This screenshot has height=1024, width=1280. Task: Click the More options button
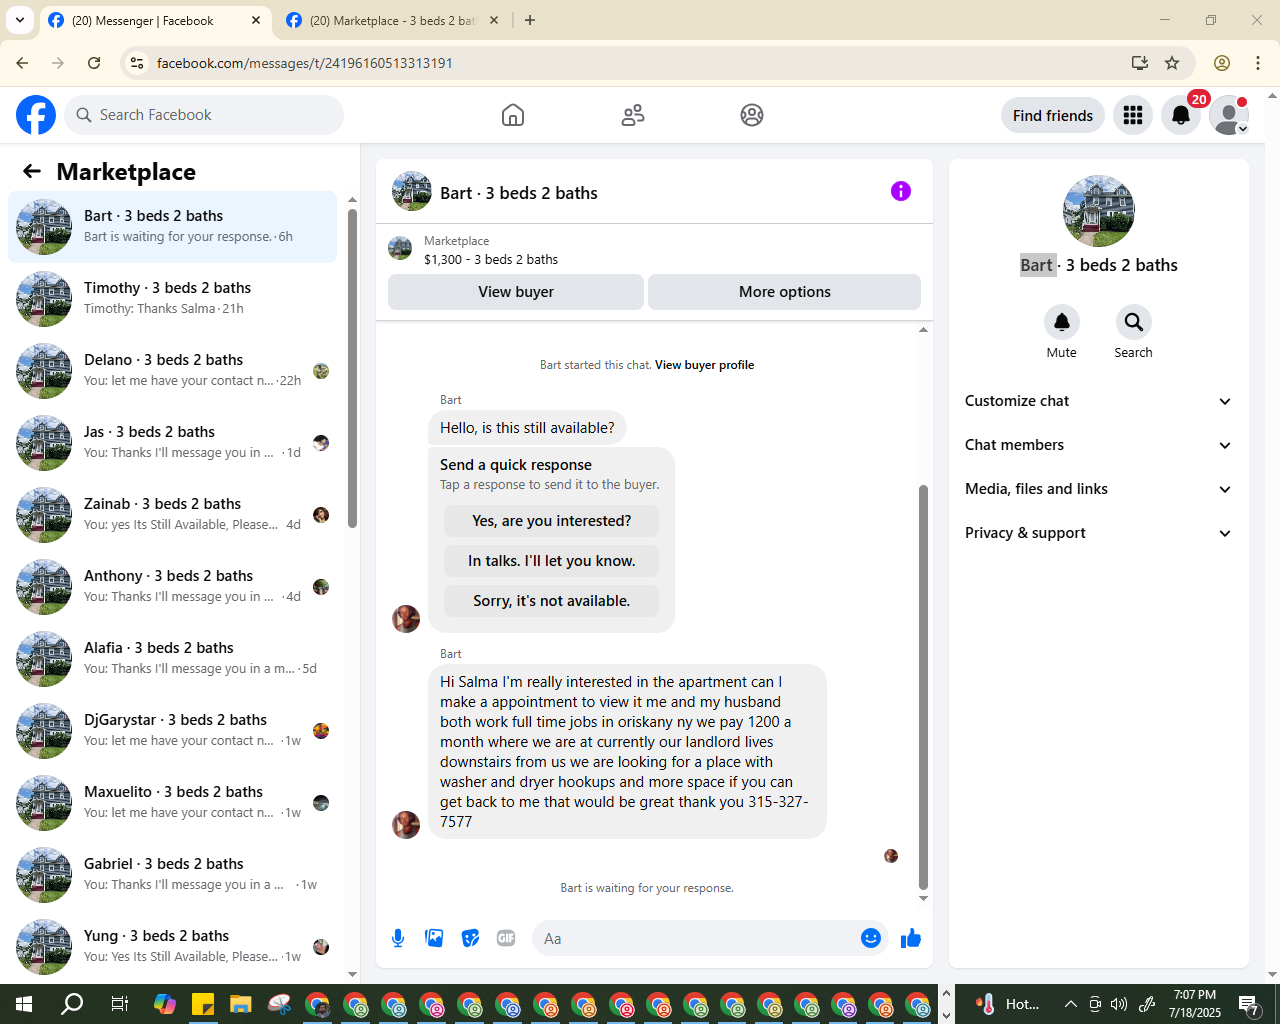[785, 292]
